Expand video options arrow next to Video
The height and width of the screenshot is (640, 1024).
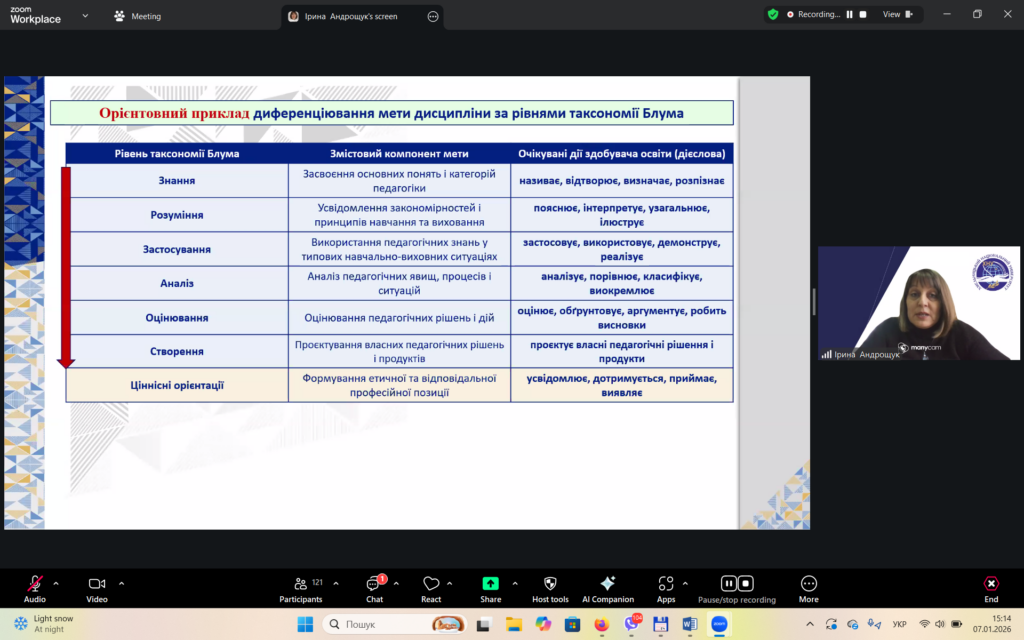(121, 583)
